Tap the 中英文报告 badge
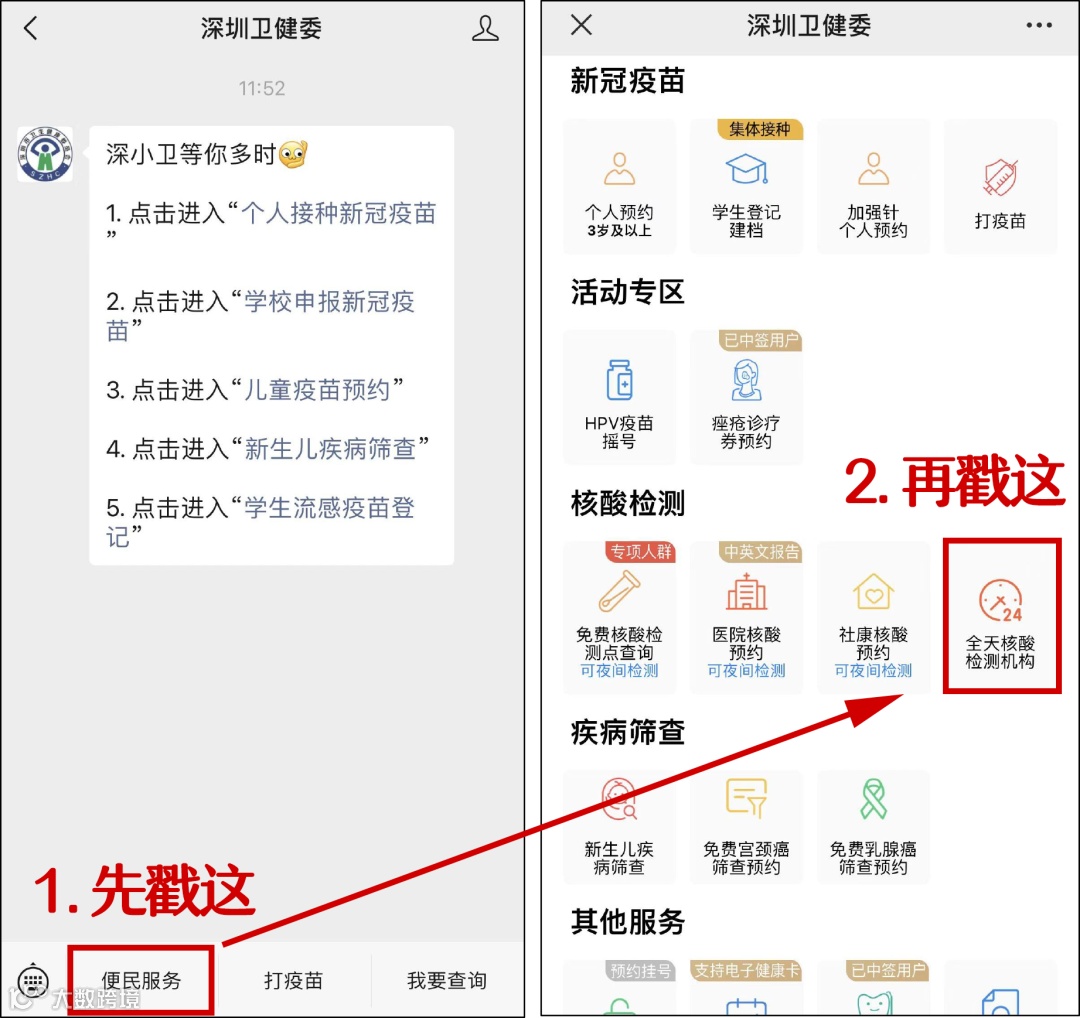The image size is (1080, 1018). coord(760,552)
